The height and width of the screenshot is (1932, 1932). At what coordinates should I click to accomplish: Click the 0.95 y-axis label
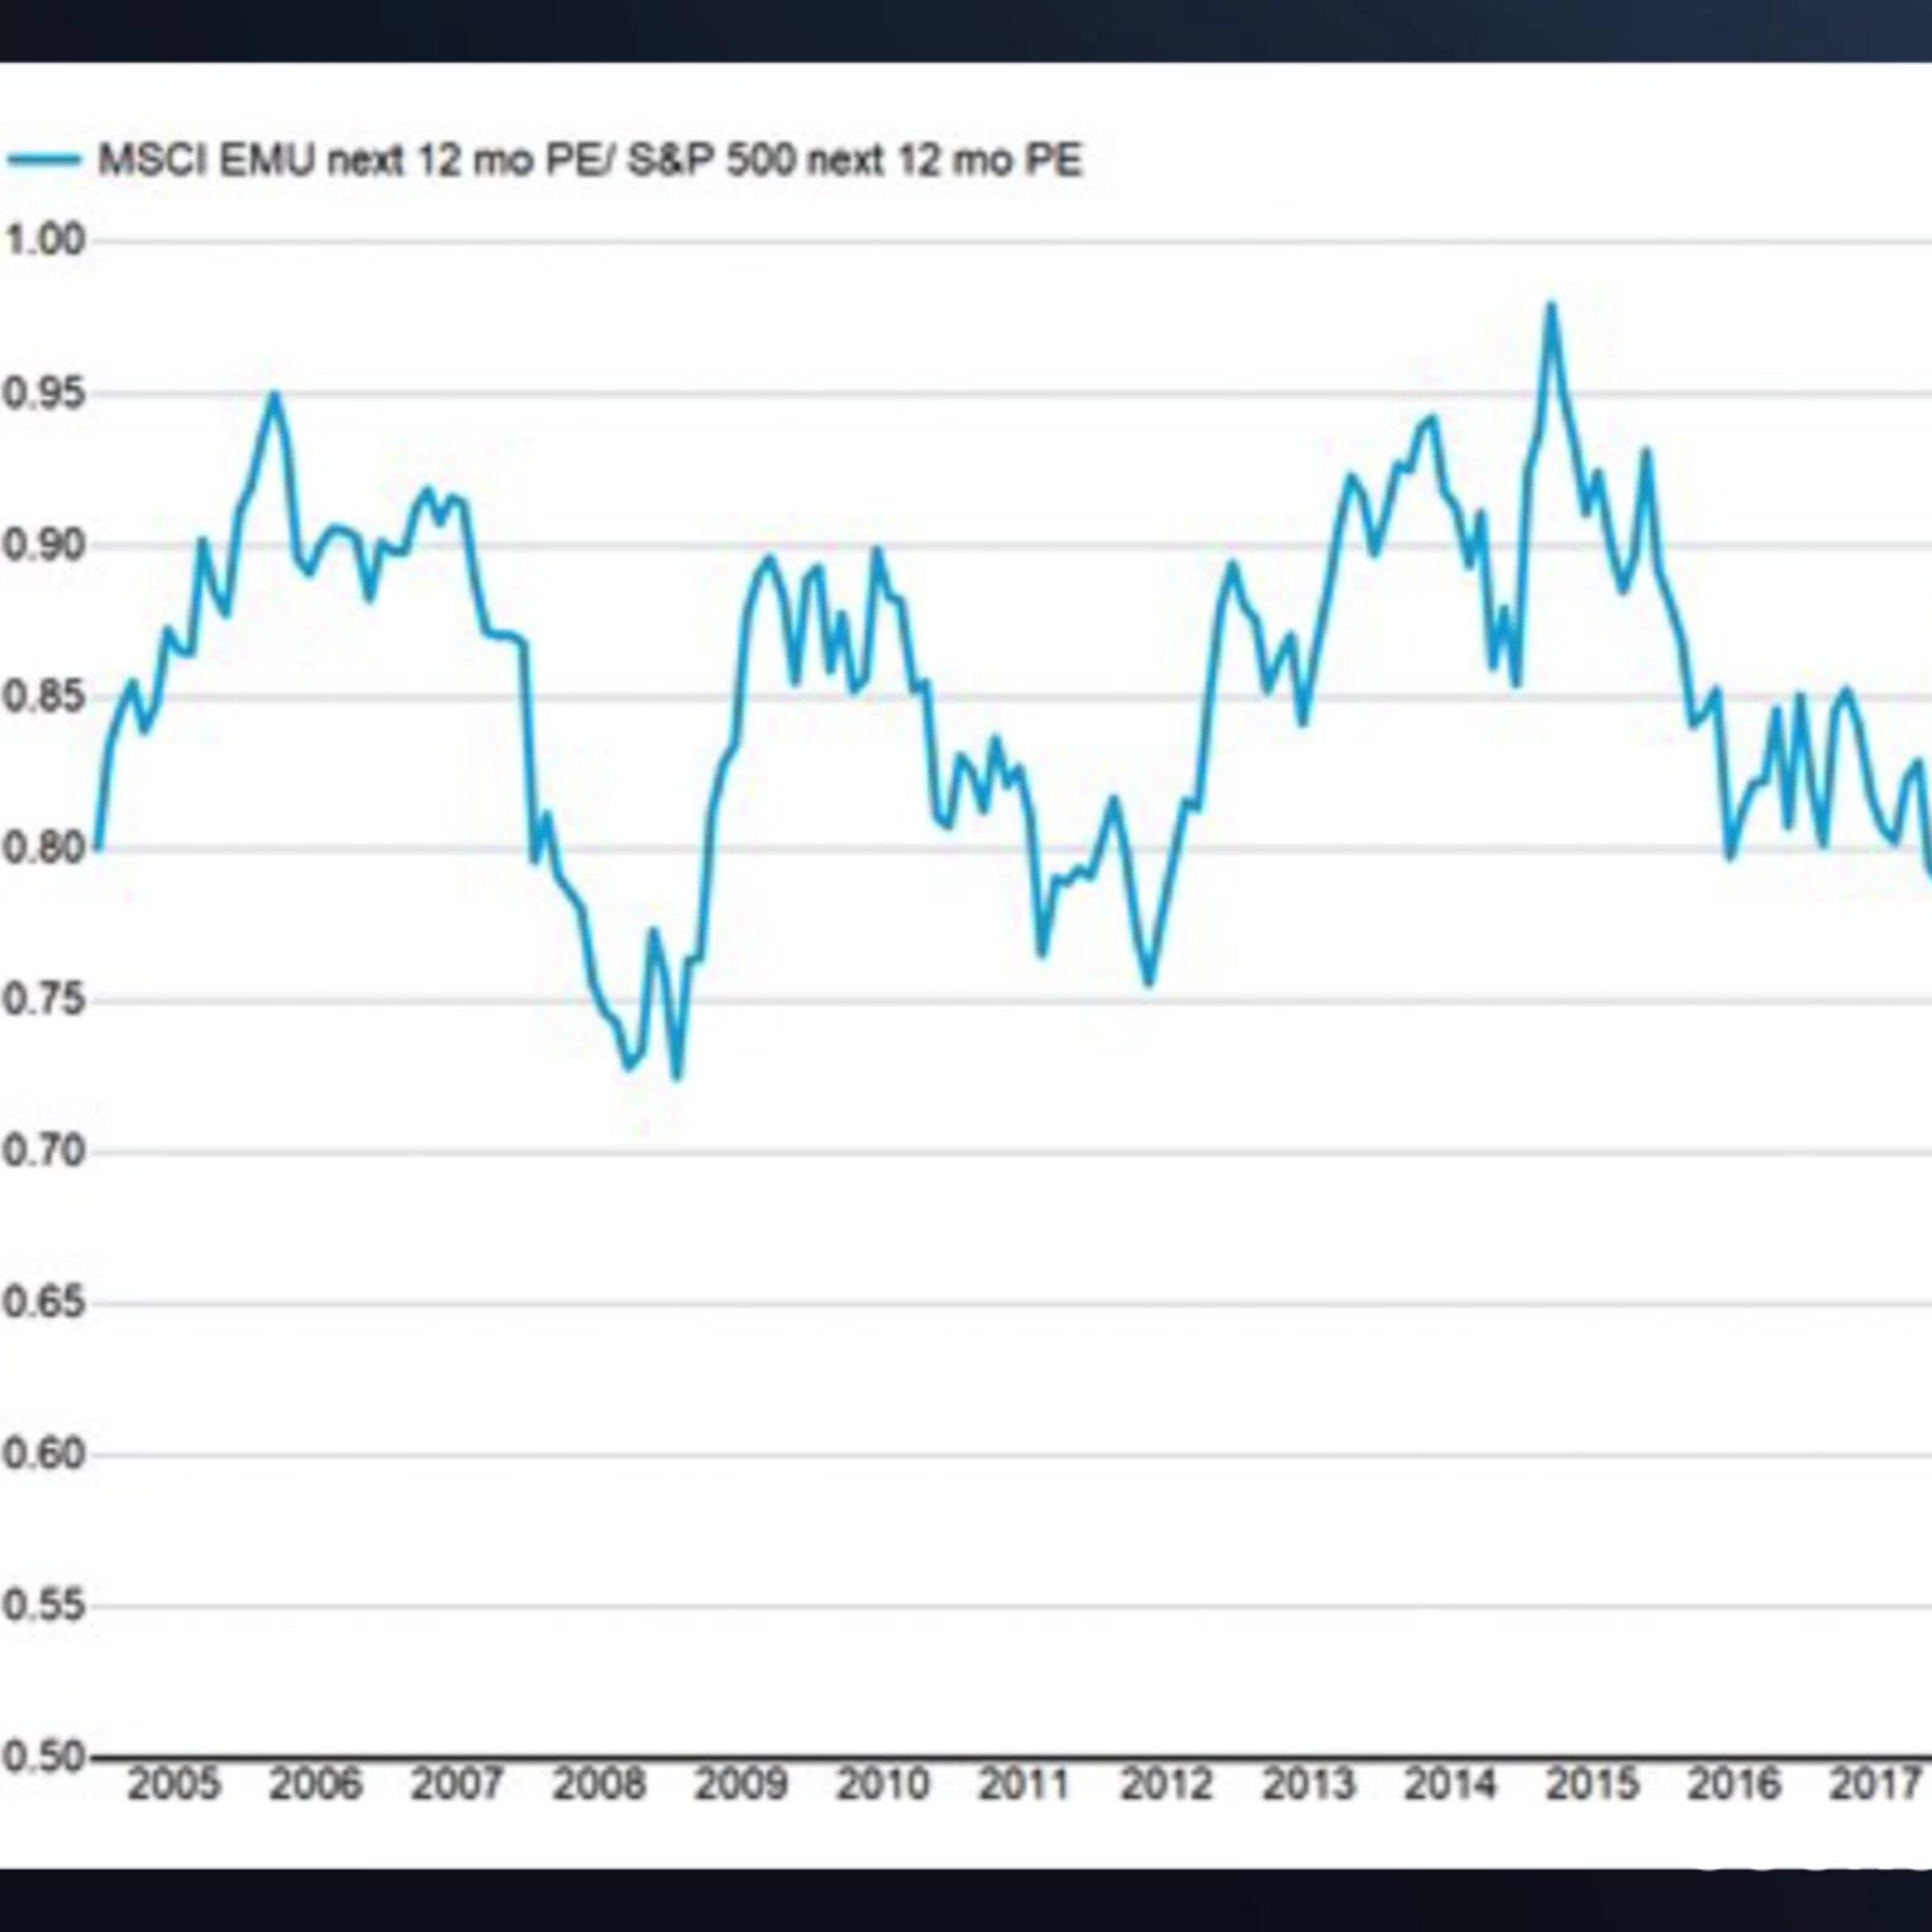pyautogui.click(x=43, y=393)
